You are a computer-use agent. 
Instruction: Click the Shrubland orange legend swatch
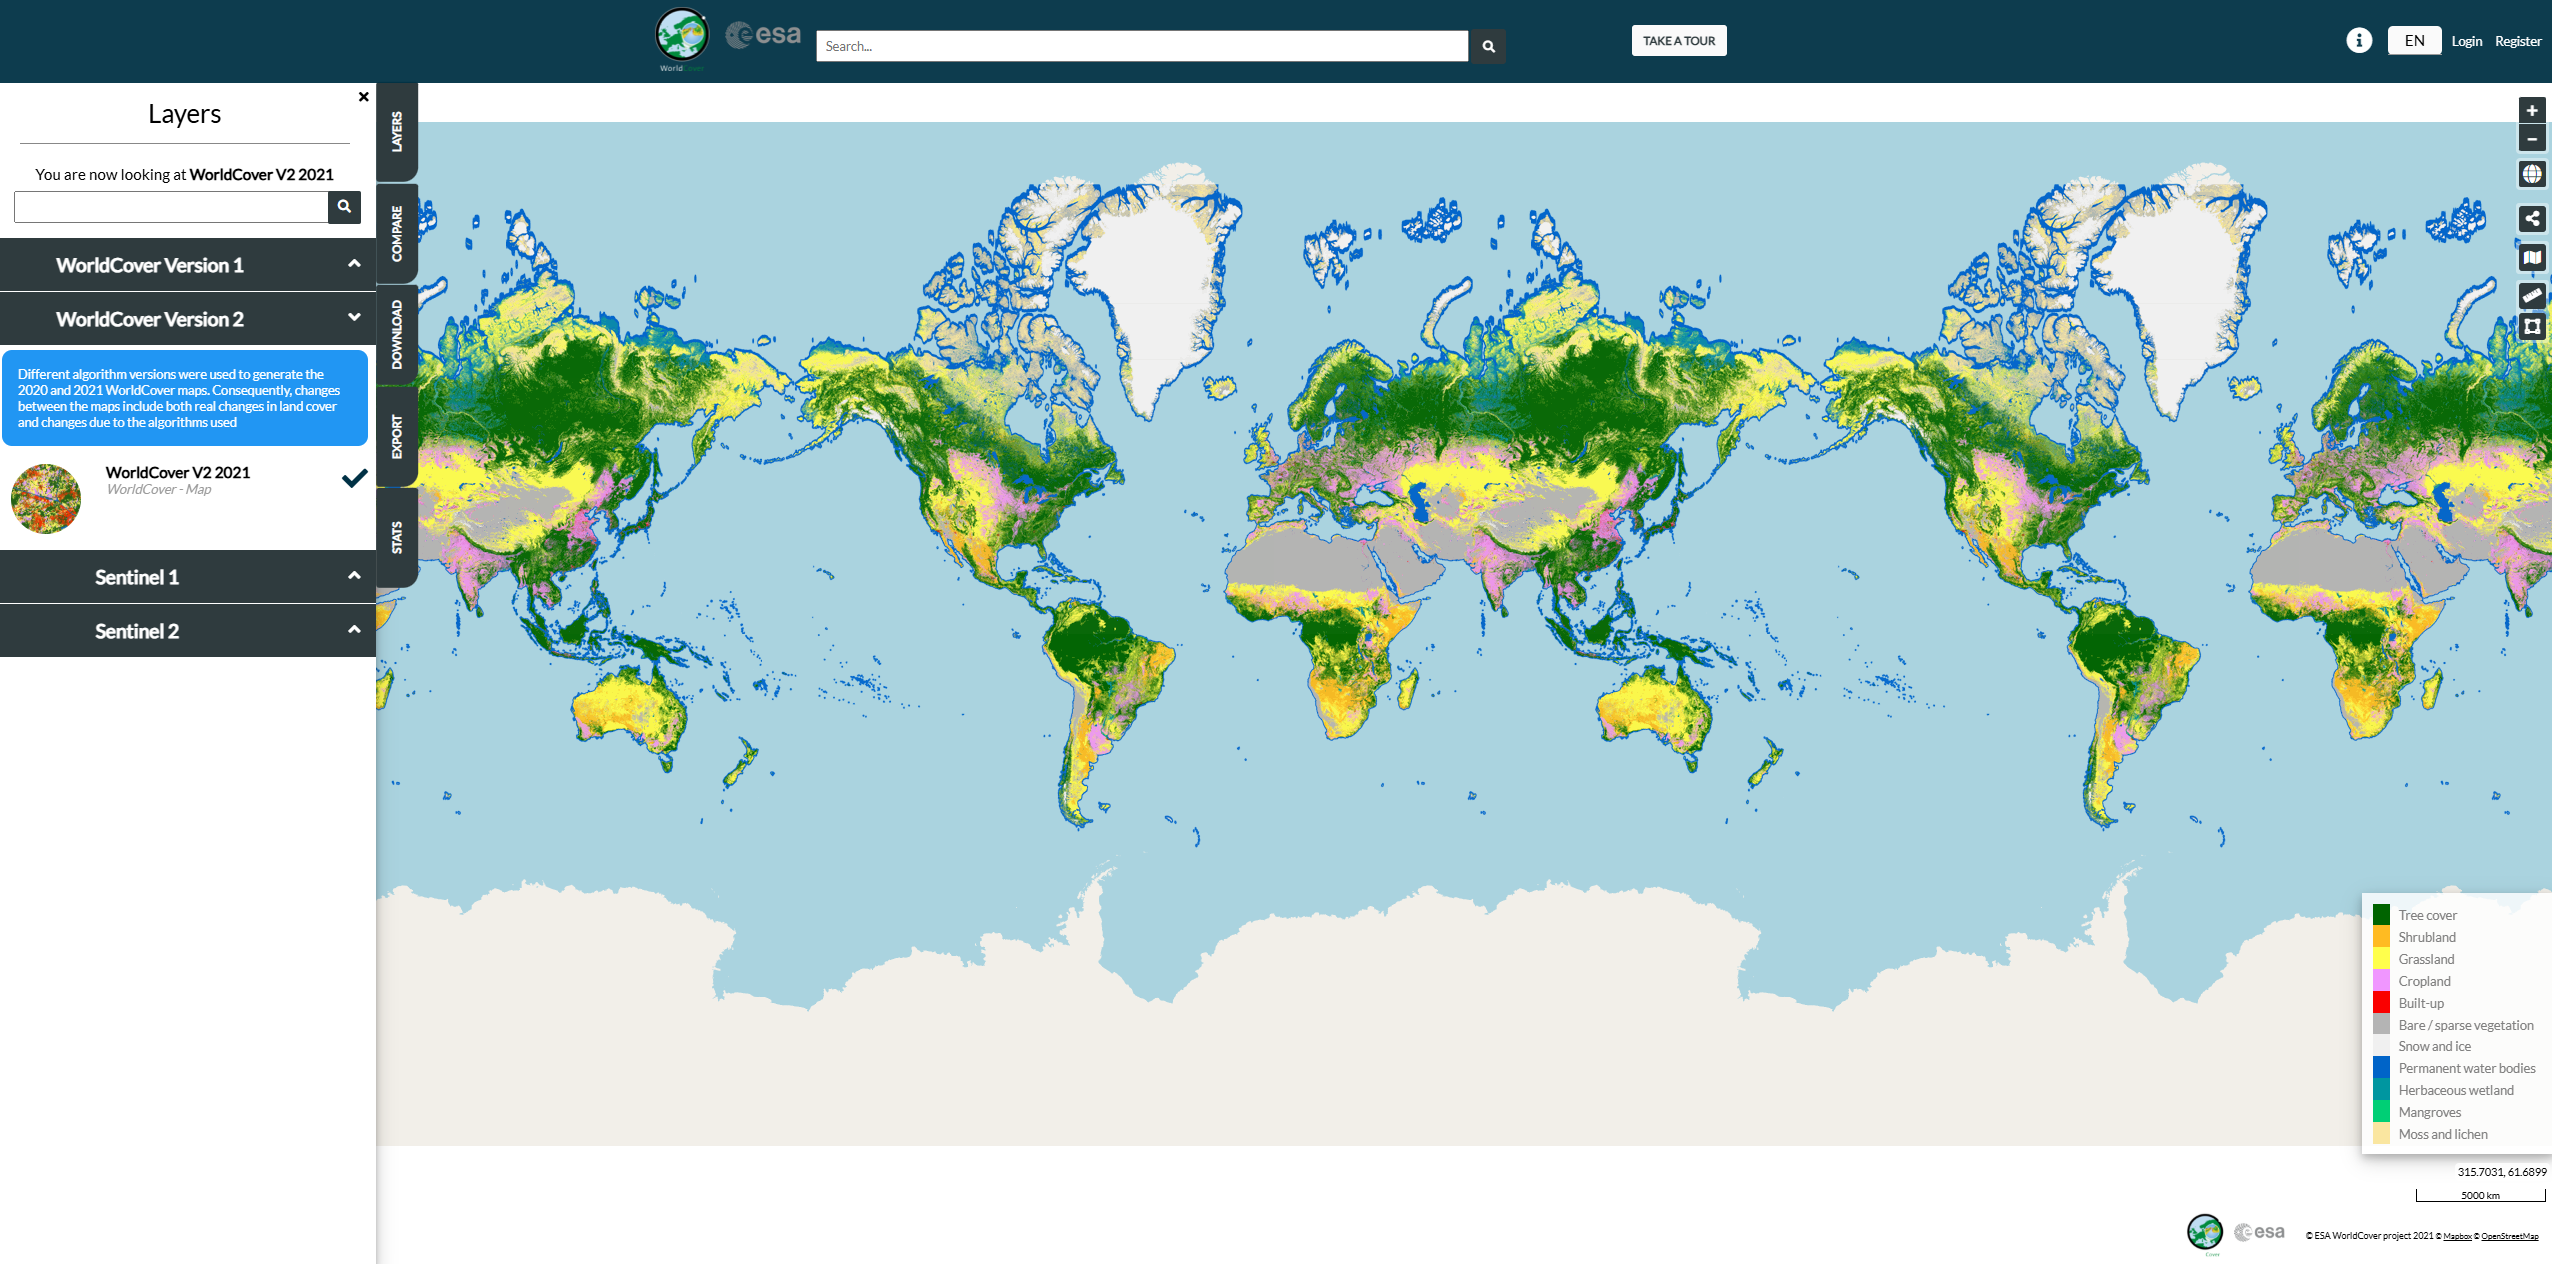(x=2381, y=937)
